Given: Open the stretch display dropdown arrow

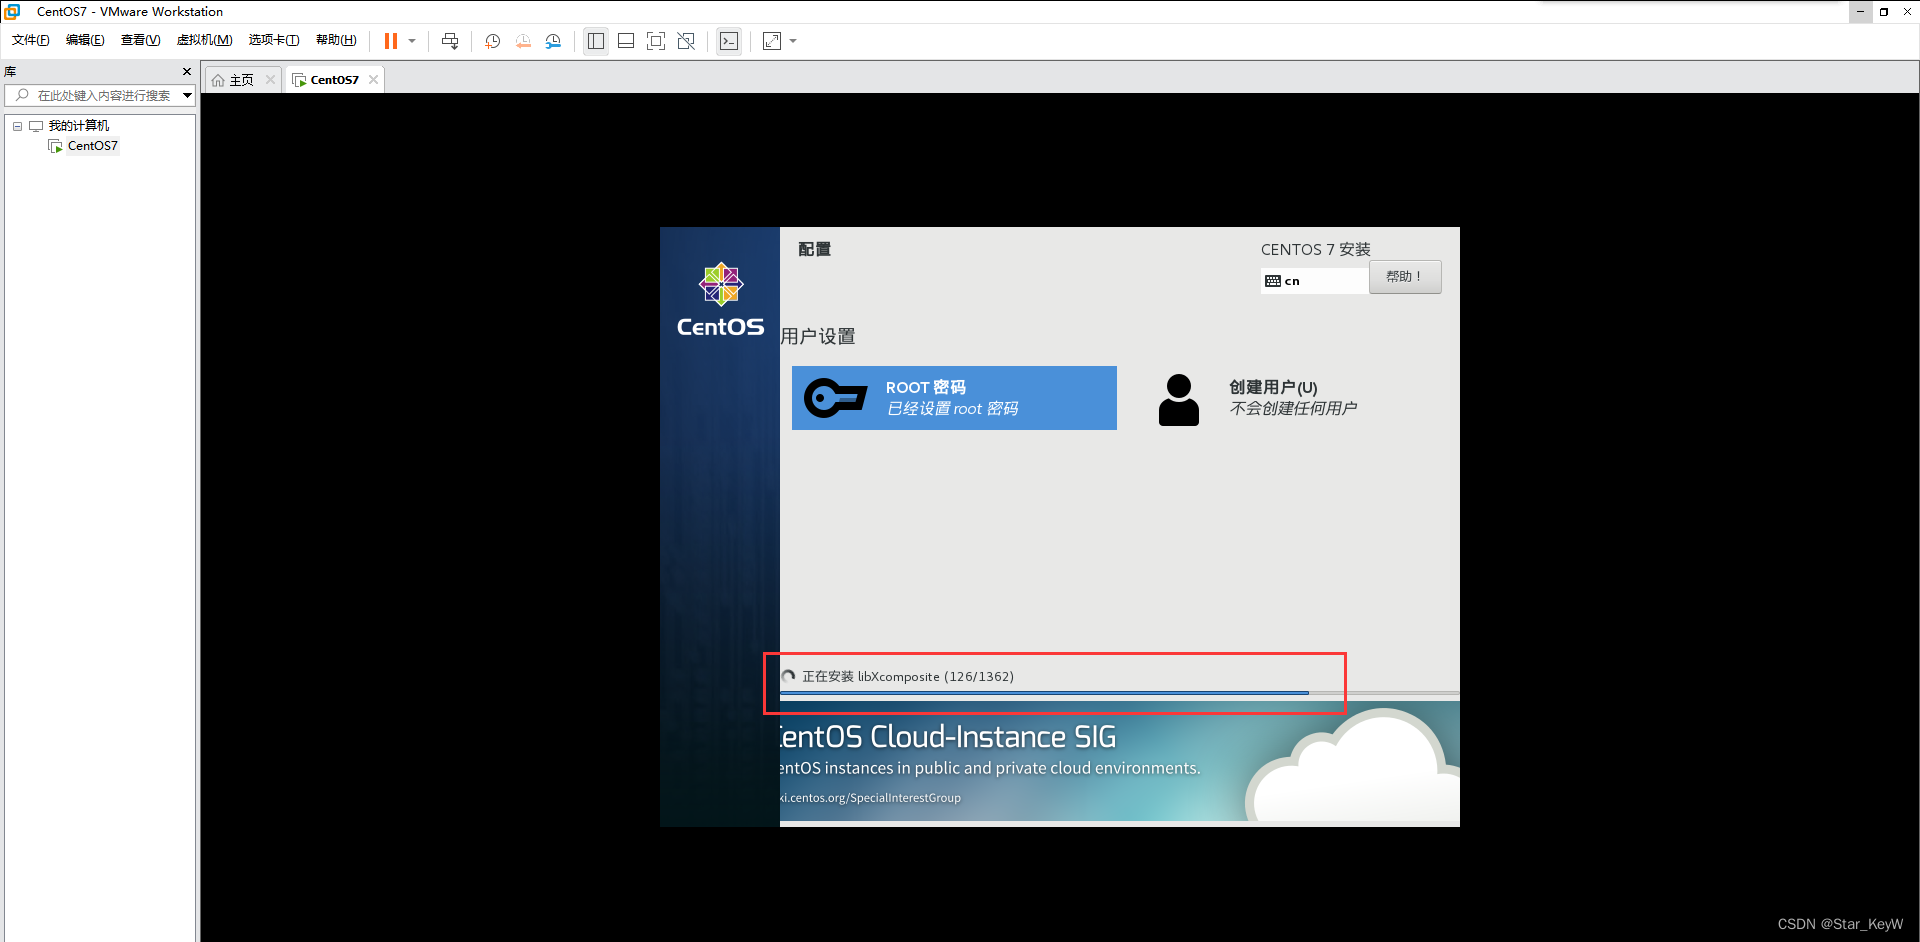Looking at the screenshot, I should (793, 41).
